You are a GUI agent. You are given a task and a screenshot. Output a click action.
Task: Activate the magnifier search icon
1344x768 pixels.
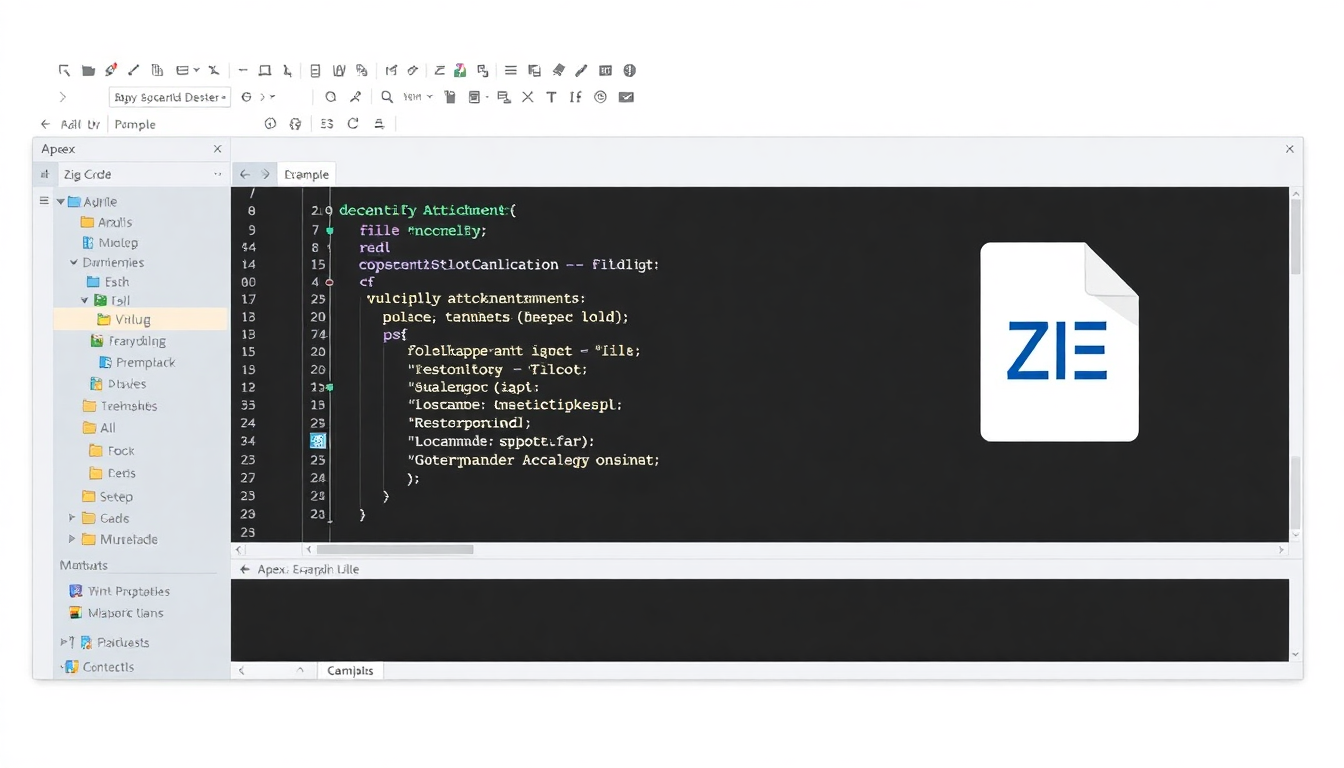point(386,97)
